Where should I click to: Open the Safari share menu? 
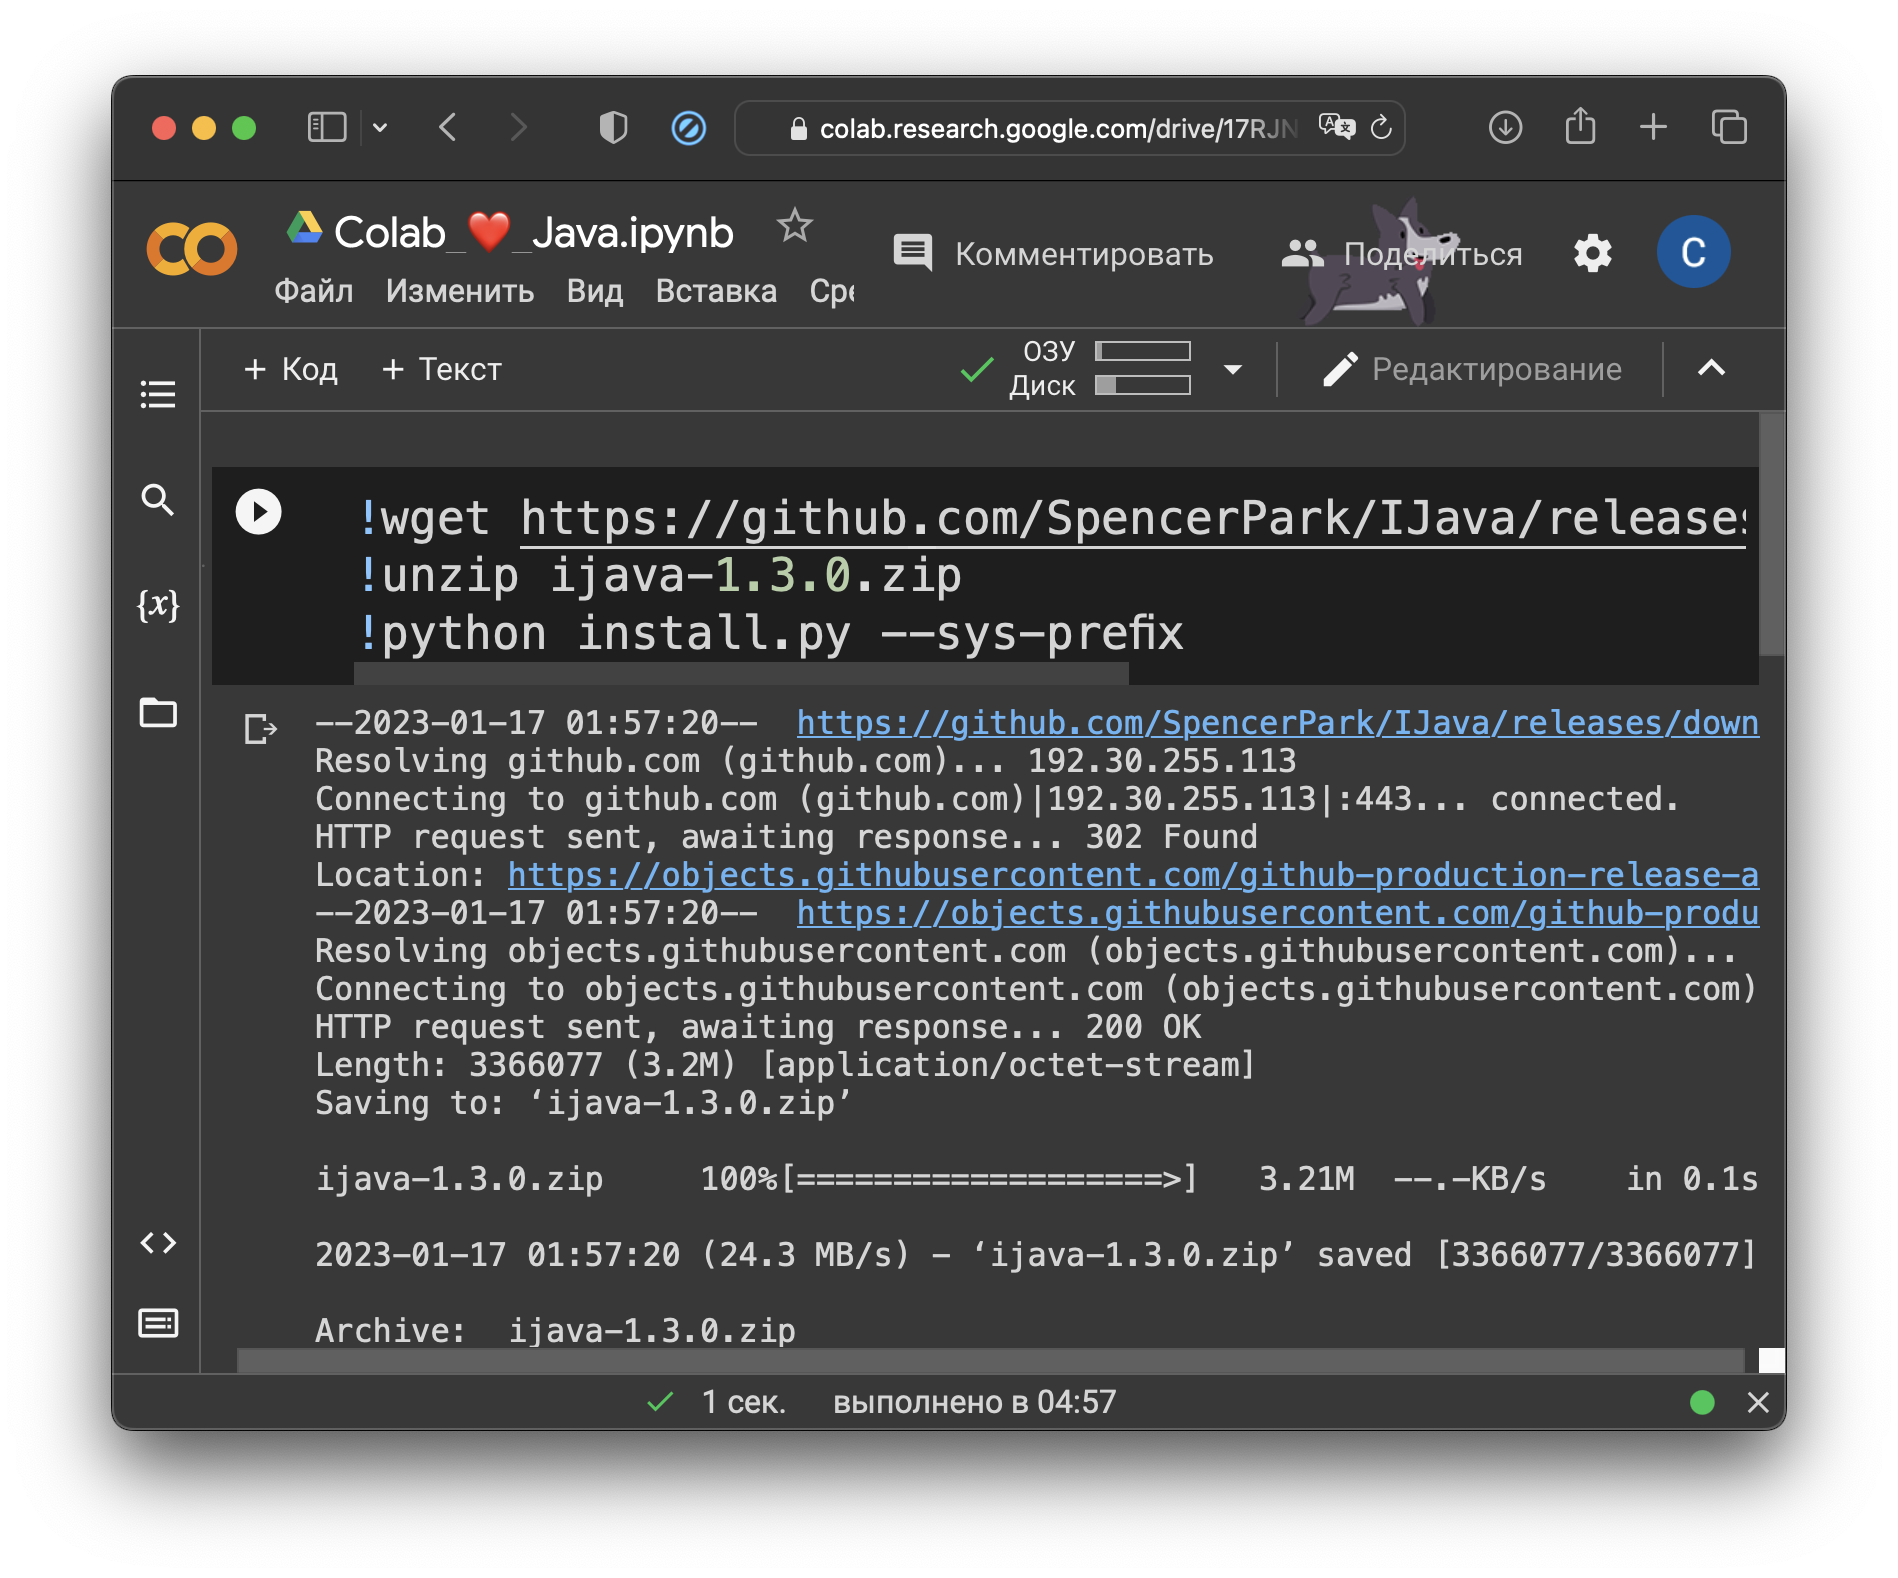click(x=1580, y=126)
